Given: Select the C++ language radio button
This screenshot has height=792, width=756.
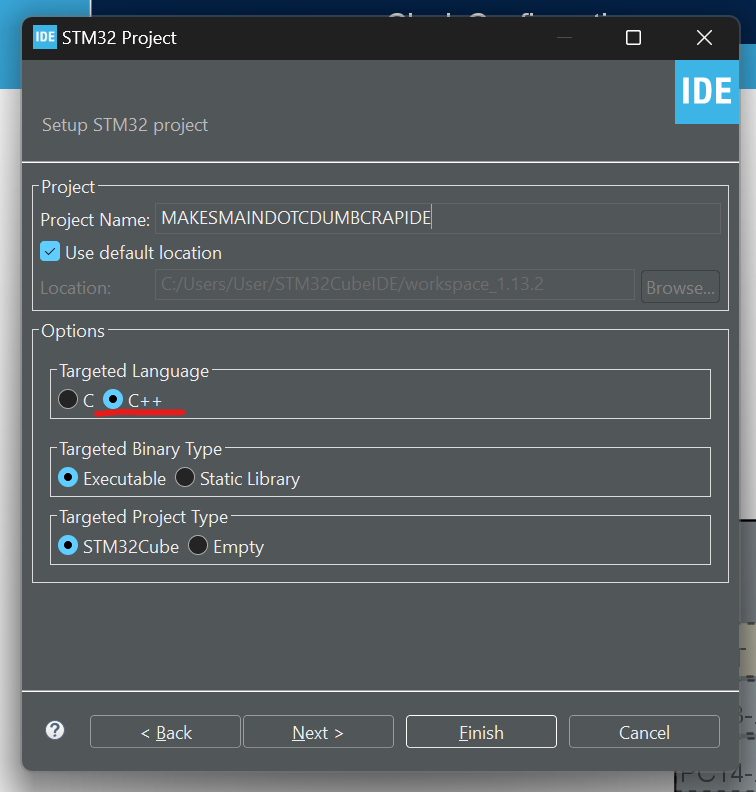Looking at the screenshot, I should (113, 399).
